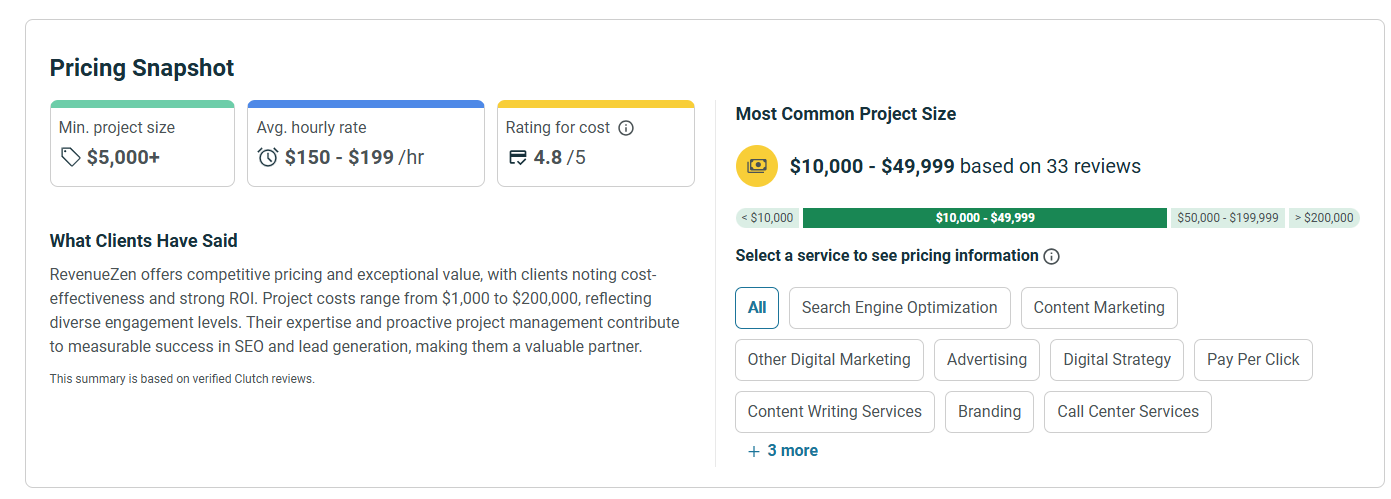Expand the 3 more services list
The image size is (1391, 499).
pos(782,451)
